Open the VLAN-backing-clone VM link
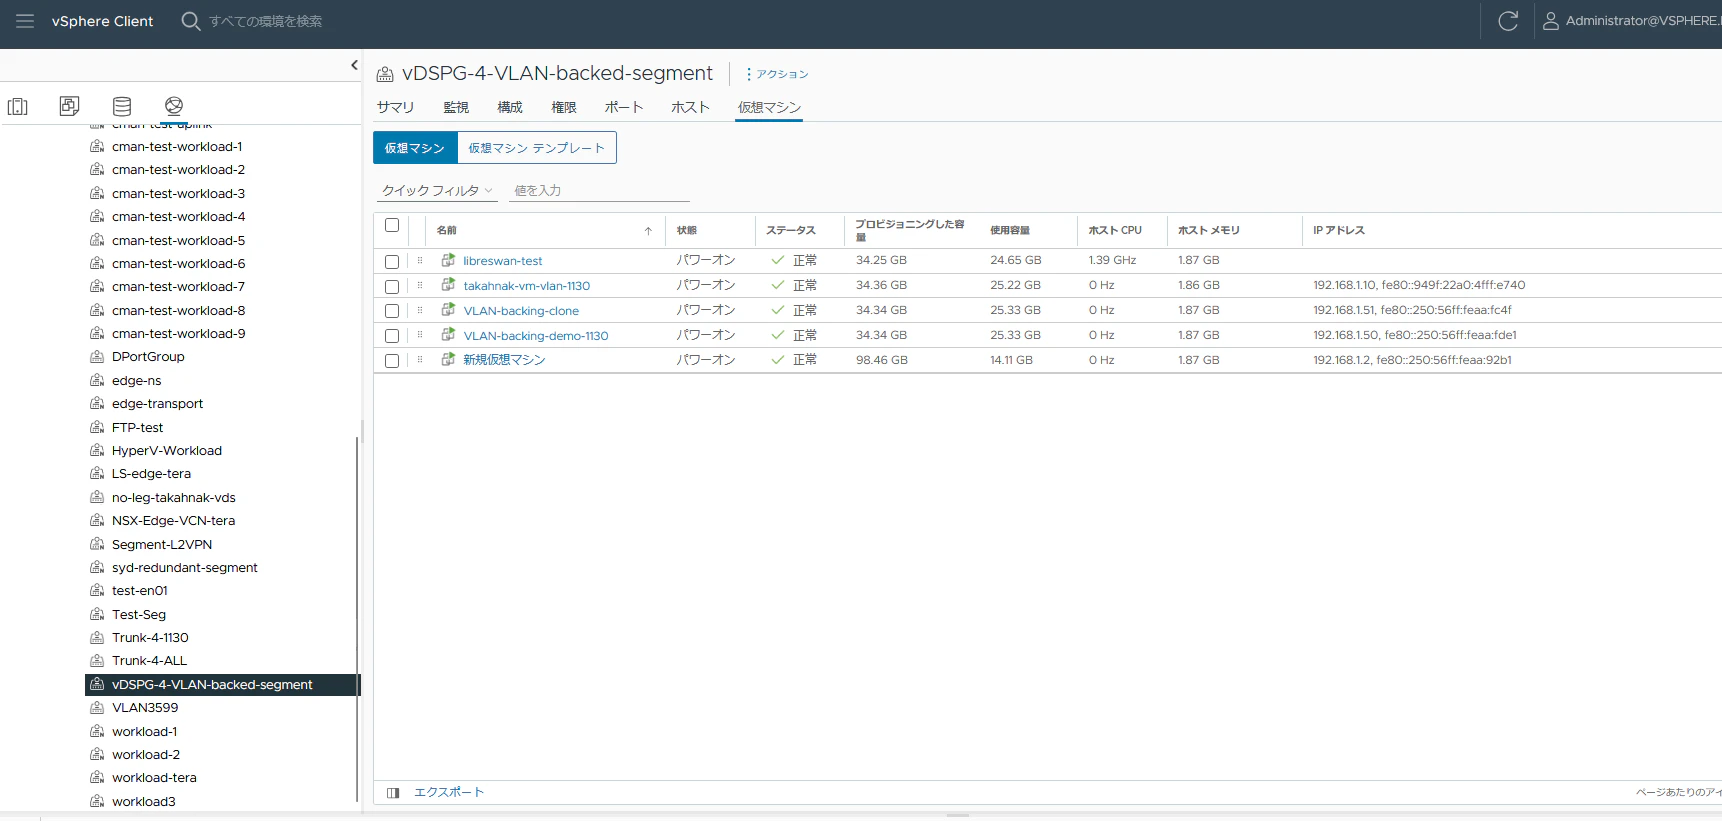The width and height of the screenshot is (1722, 821). click(x=521, y=311)
